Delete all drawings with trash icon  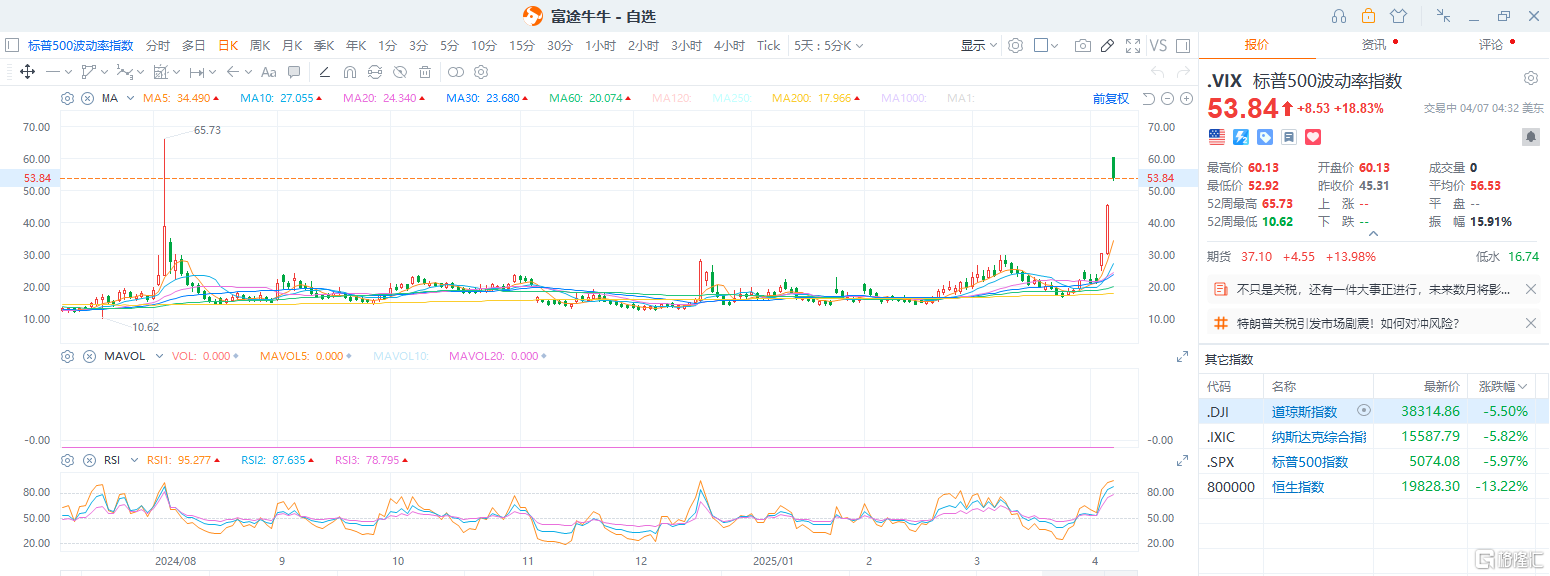tap(425, 72)
